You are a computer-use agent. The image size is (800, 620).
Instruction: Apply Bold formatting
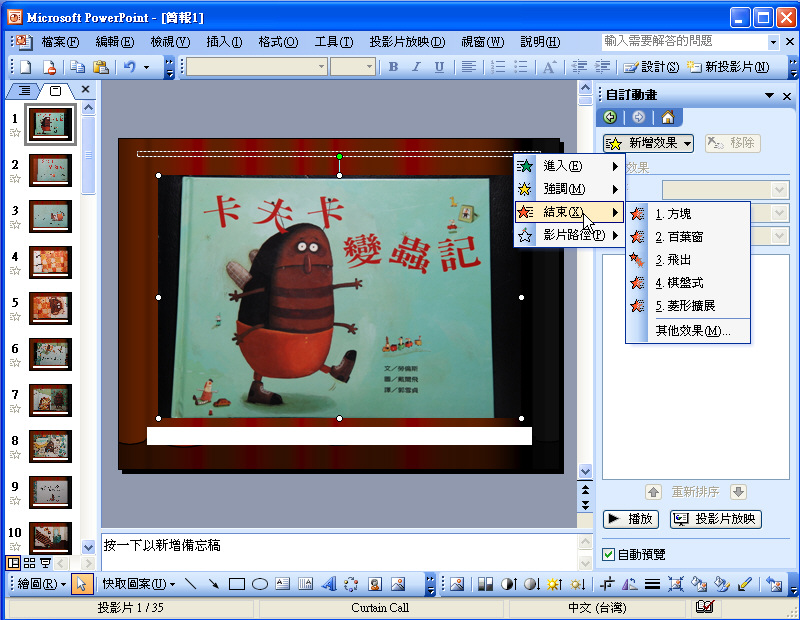coord(393,67)
